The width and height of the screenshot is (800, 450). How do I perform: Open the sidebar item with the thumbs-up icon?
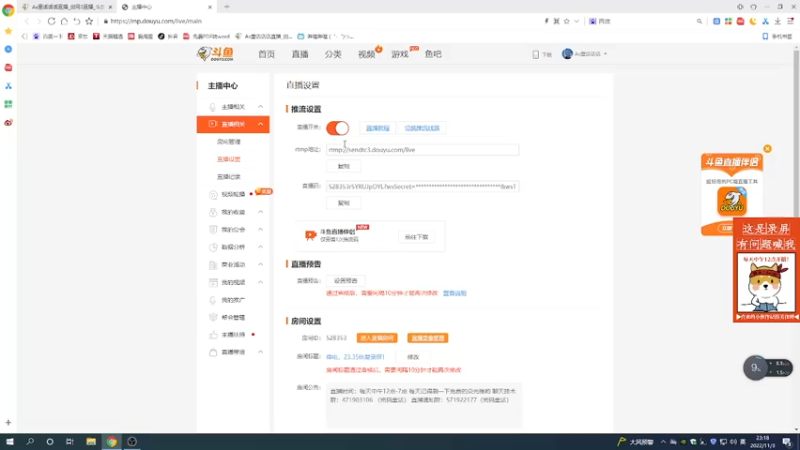pyautogui.click(x=233, y=335)
